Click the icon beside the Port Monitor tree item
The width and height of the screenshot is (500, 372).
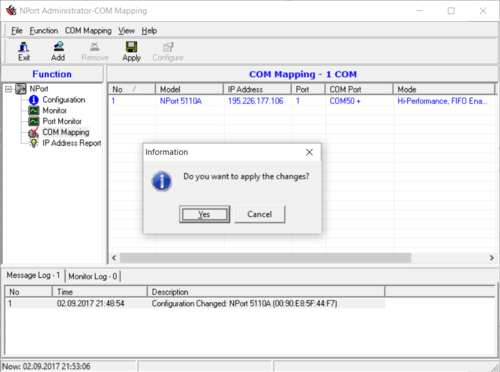click(34, 121)
